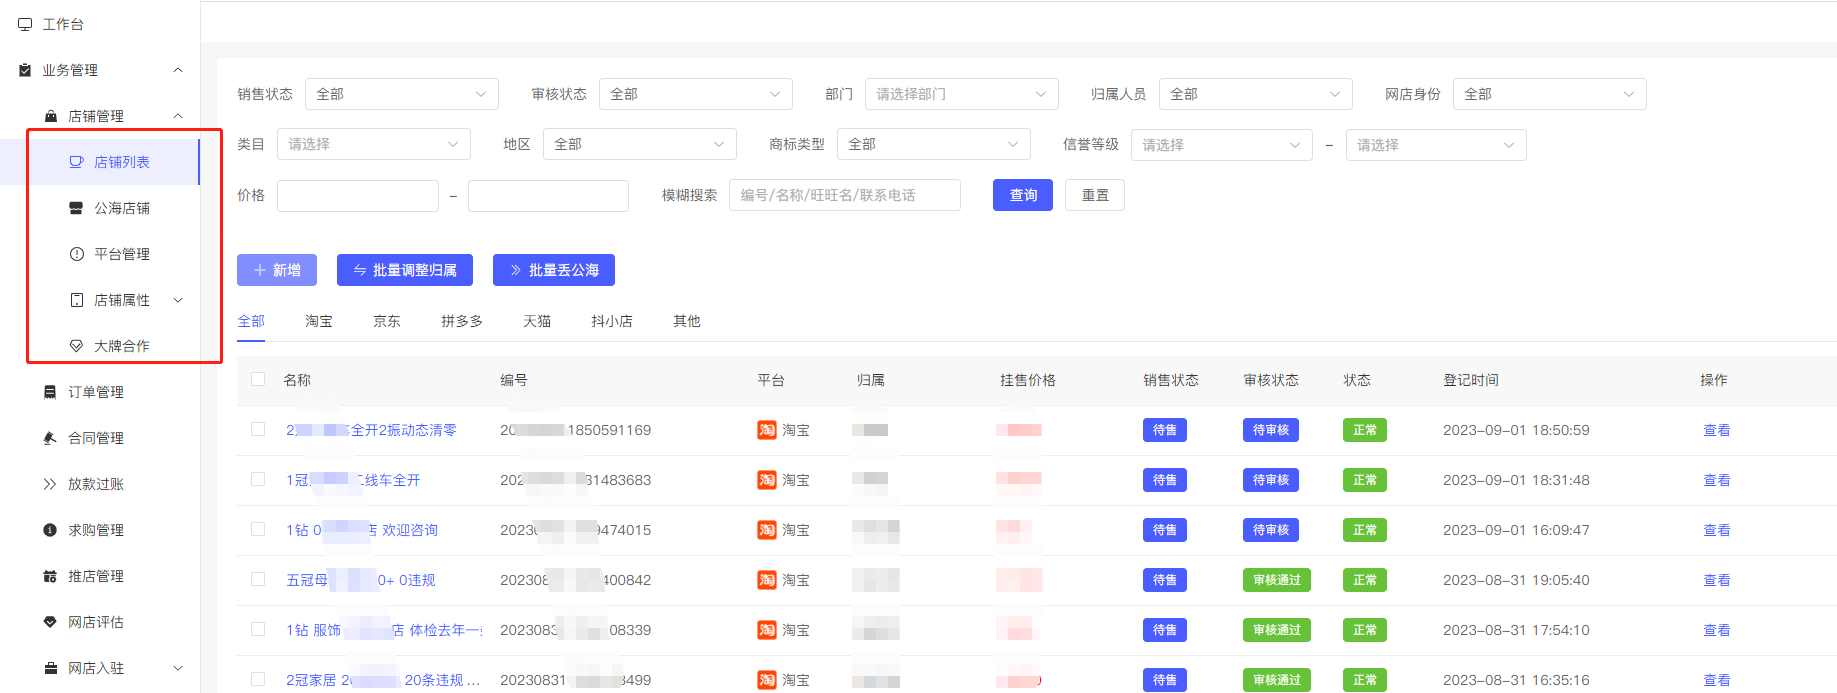
Task: Click the 大牌合作 icon
Action: (x=76, y=346)
